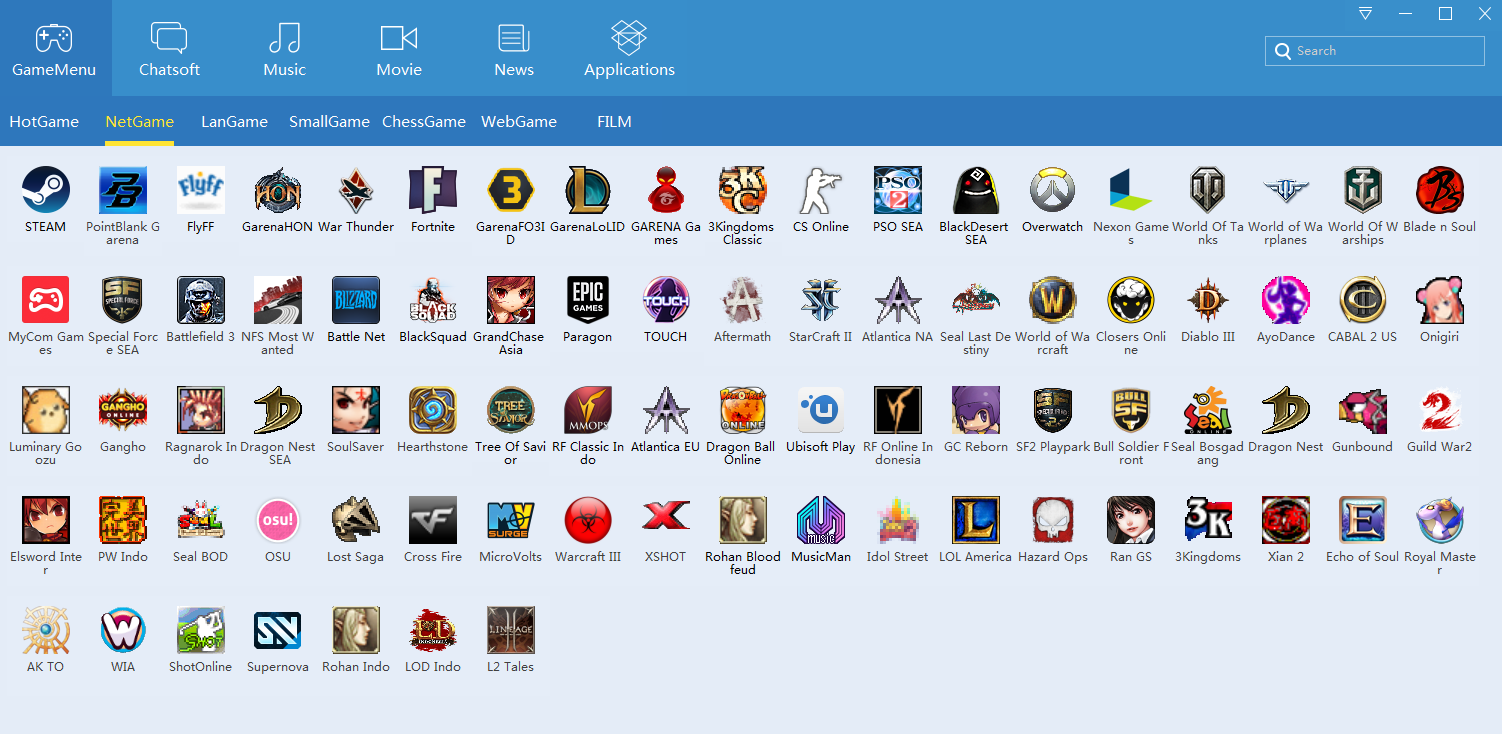Open Warcraft III icon
1502x734 pixels.
tap(588, 520)
